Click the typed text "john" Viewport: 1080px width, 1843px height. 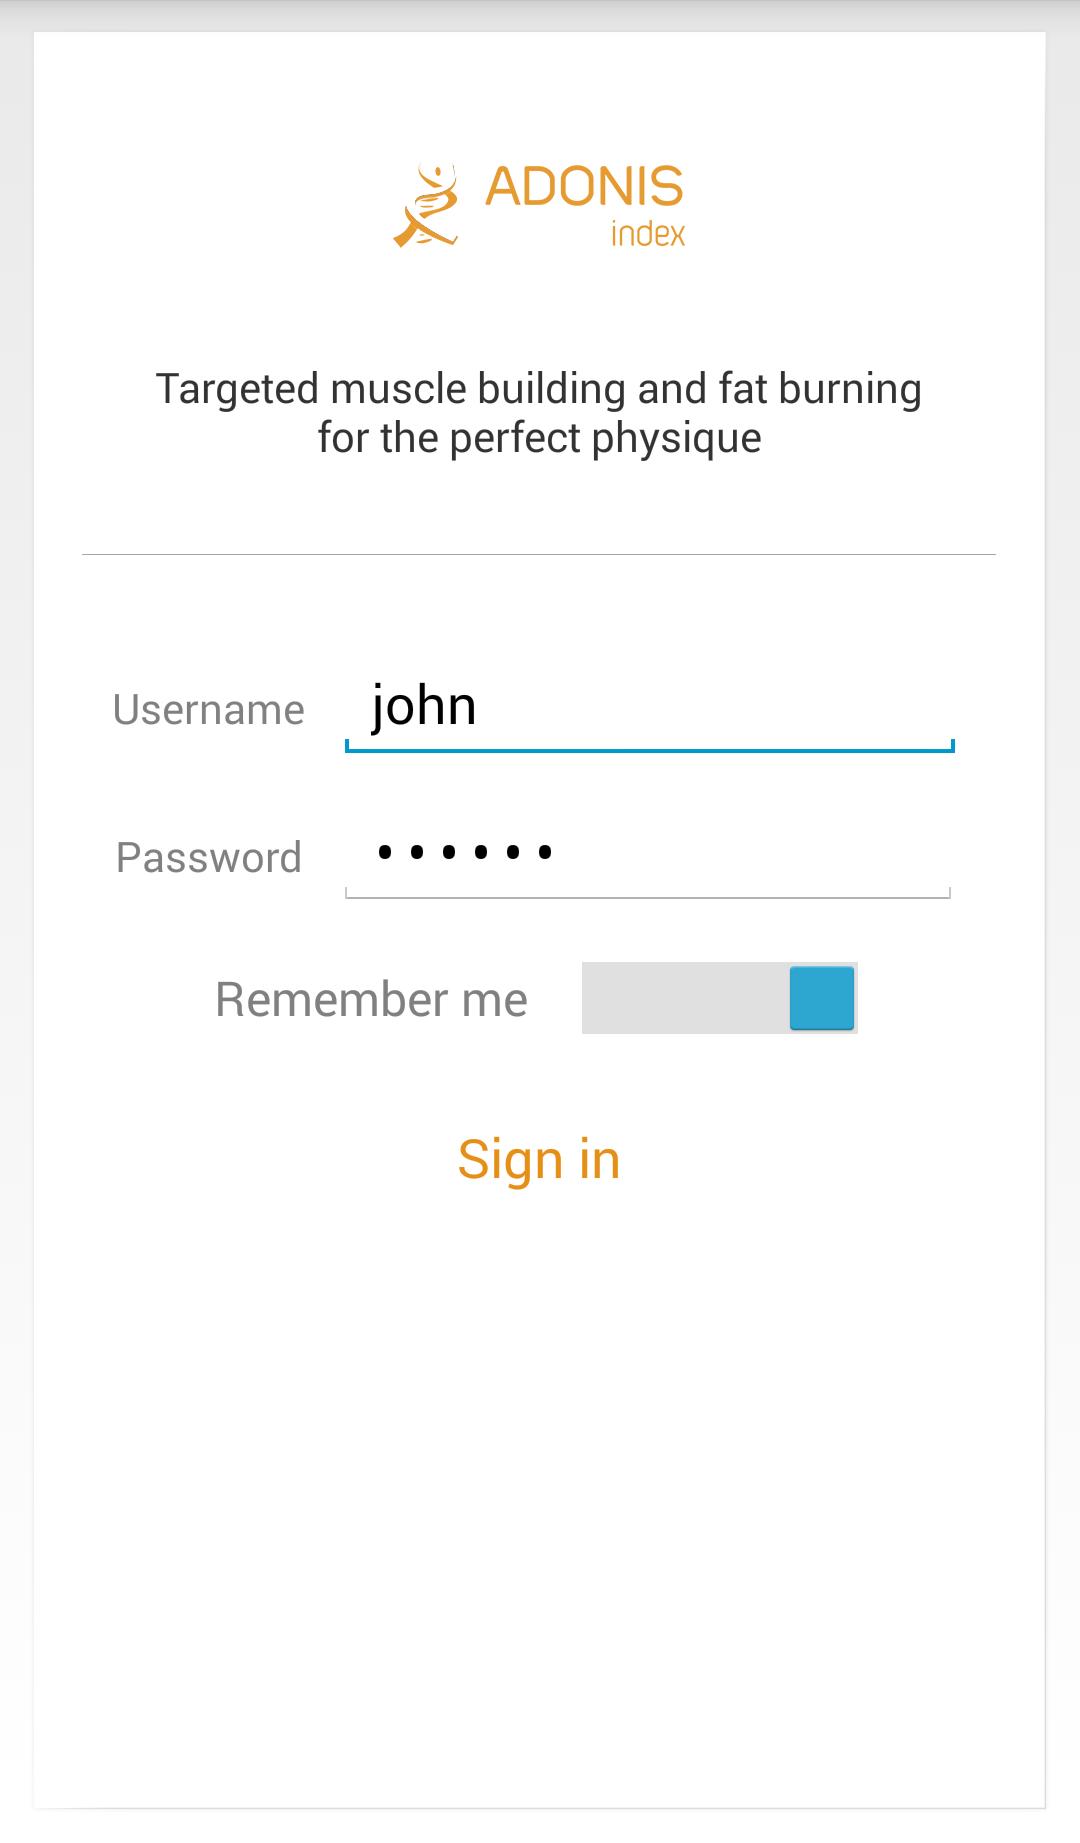[424, 707]
